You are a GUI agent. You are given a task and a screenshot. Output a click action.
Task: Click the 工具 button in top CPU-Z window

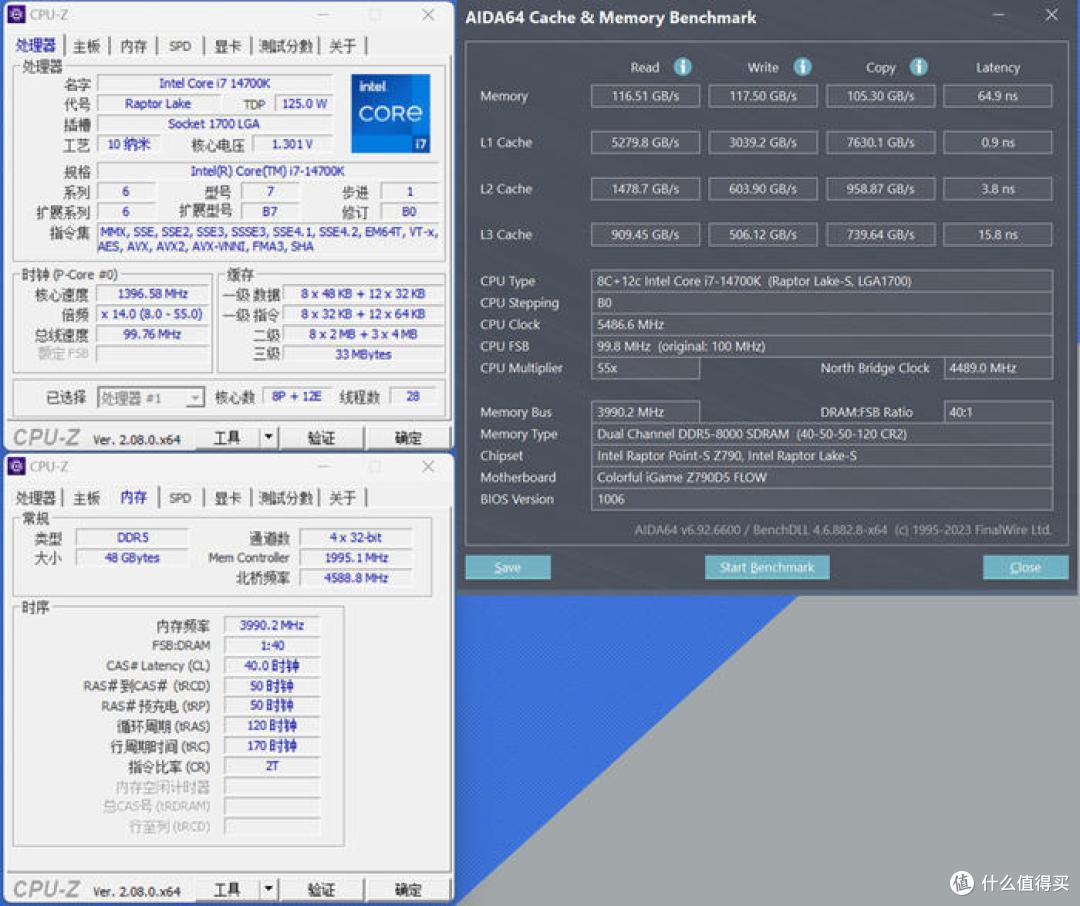click(x=227, y=437)
